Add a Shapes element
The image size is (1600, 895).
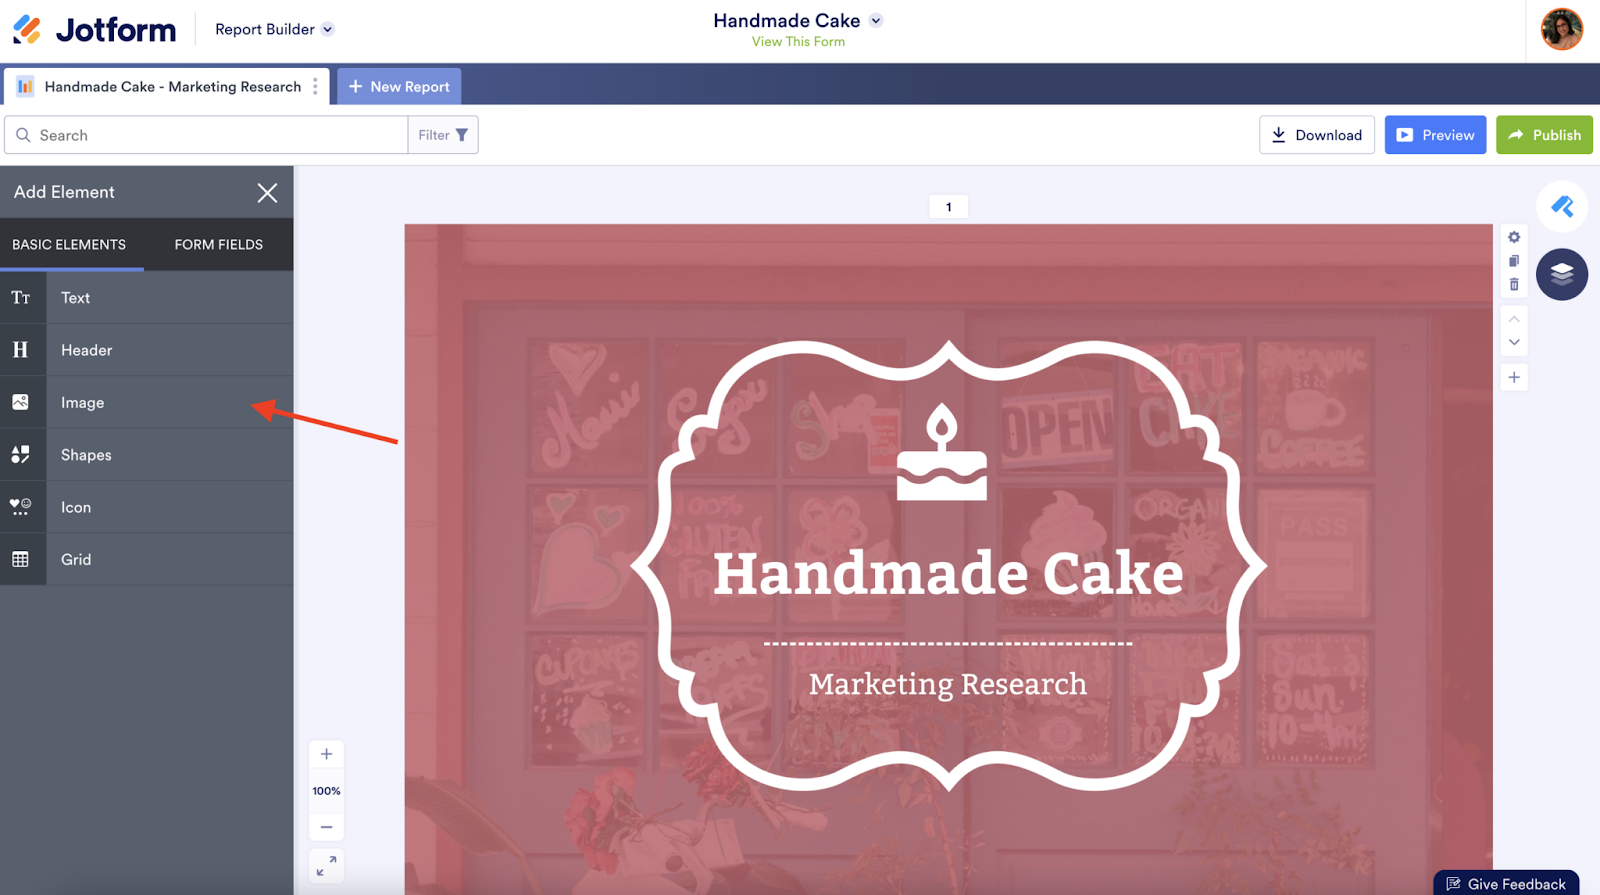147,455
